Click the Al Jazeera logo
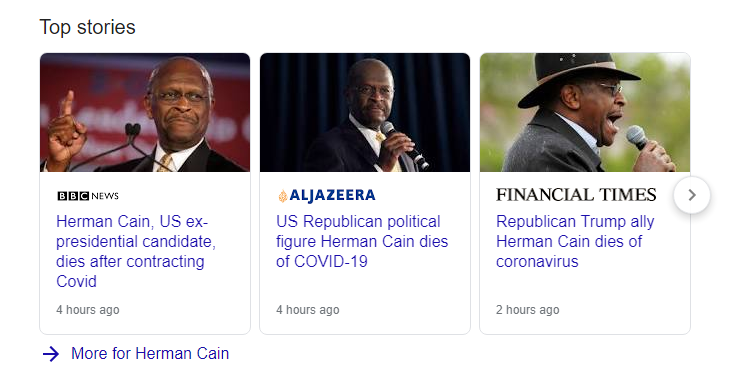 pyautogui.click(x=326, y=195)
